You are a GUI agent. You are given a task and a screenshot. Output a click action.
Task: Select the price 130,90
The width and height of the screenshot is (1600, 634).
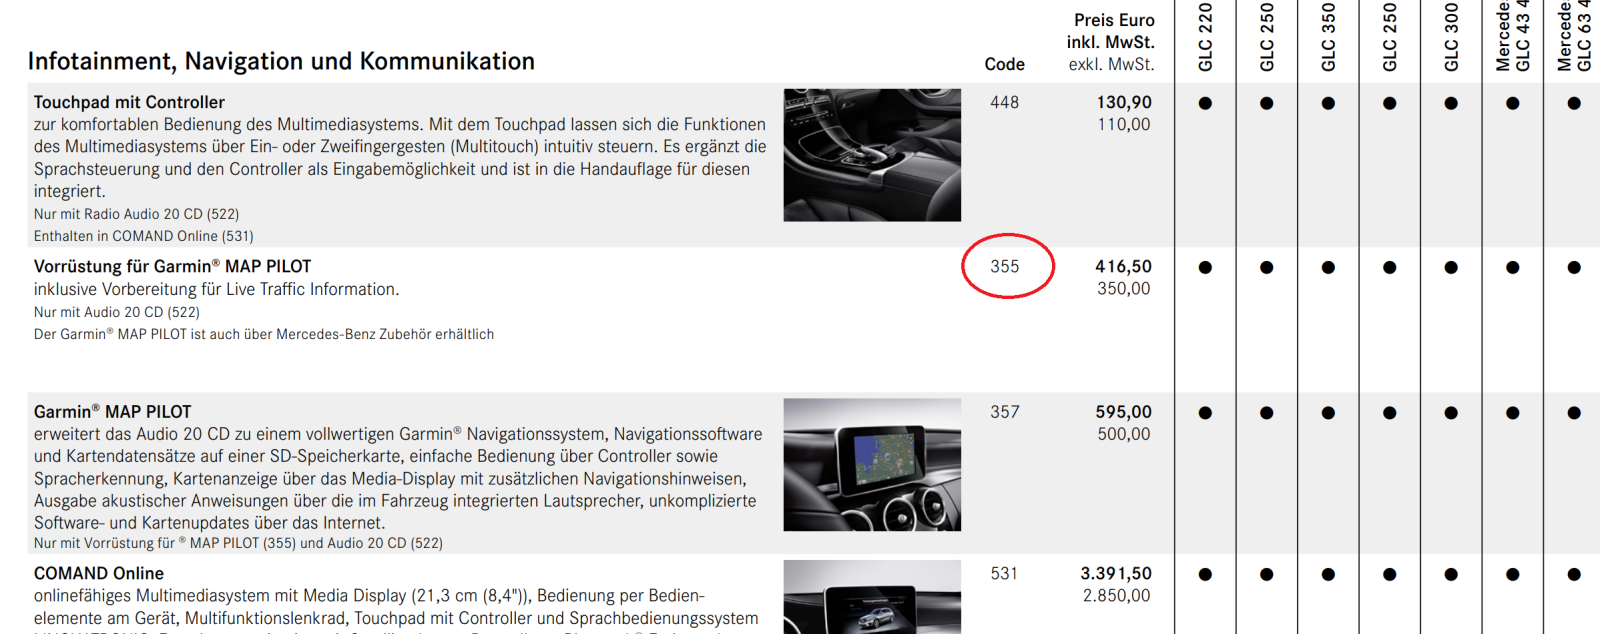coord(1124,102)
